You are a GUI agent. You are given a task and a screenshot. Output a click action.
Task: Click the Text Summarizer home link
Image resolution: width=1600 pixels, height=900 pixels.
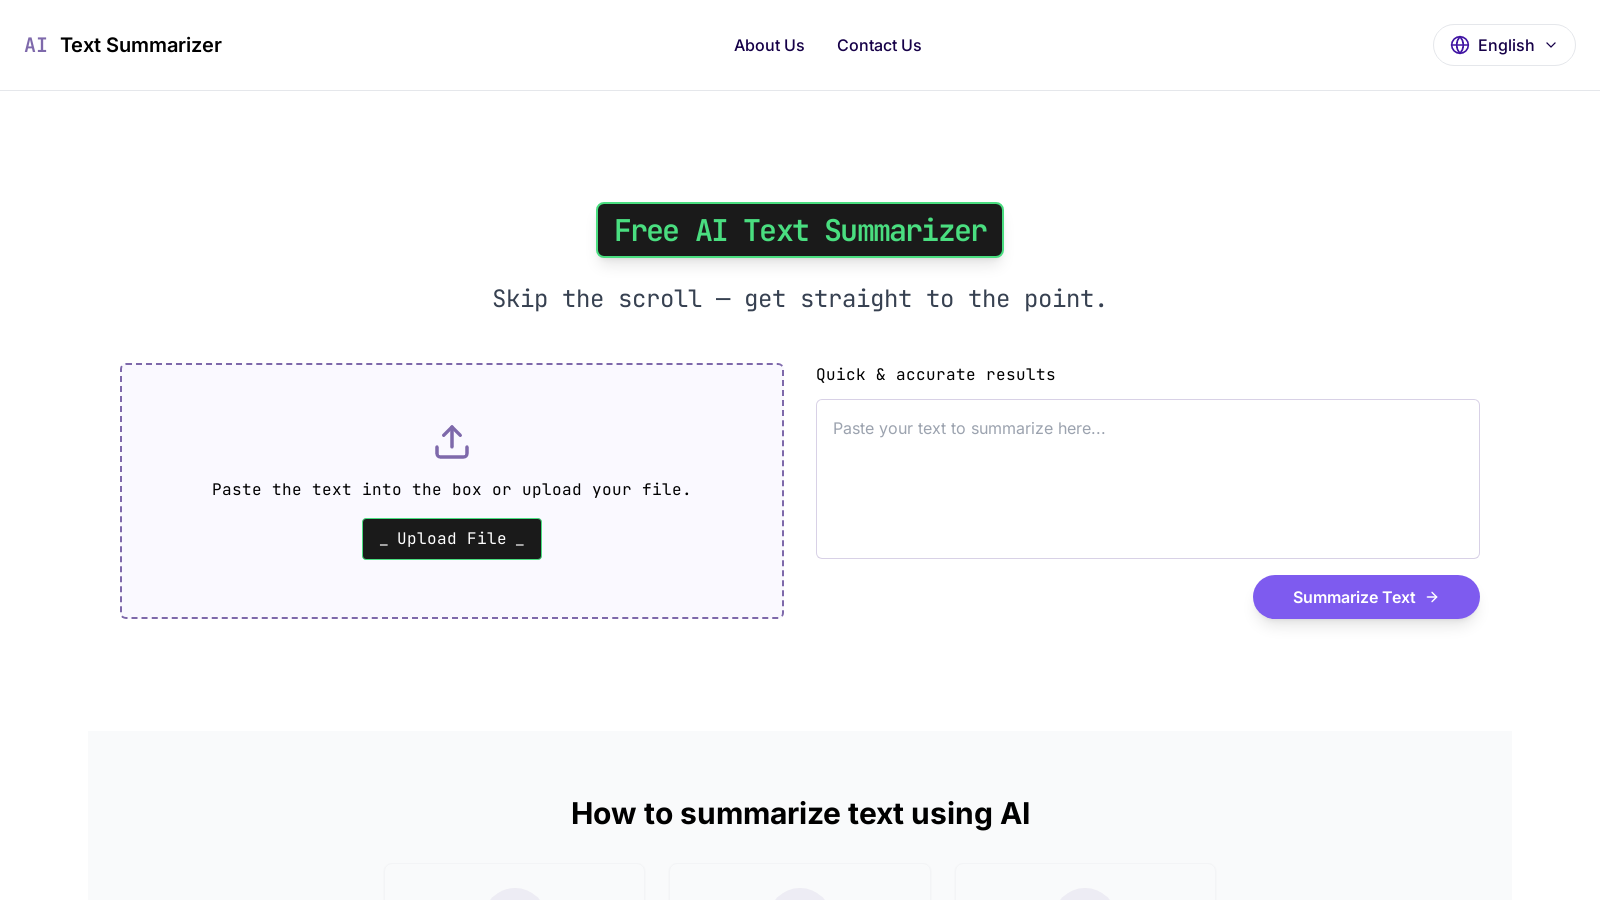(x=141, y=45)
